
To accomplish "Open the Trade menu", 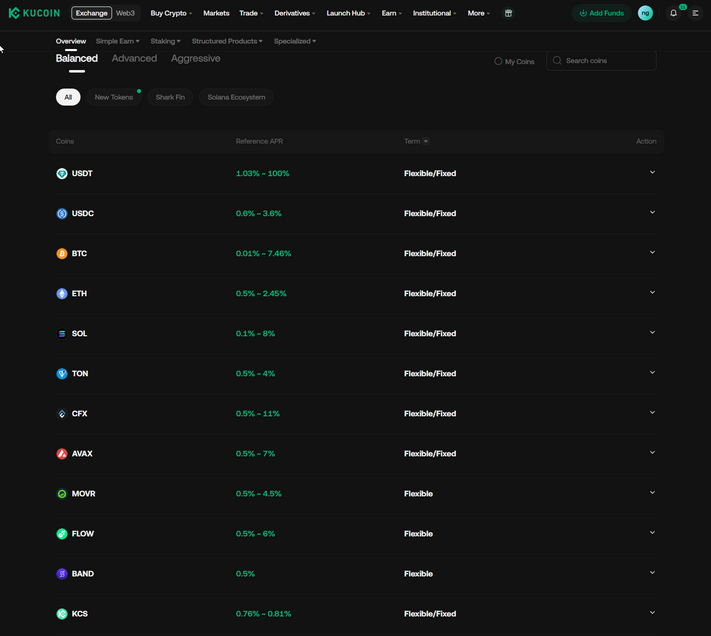I will pyautogui.click(x=251, y=13).
